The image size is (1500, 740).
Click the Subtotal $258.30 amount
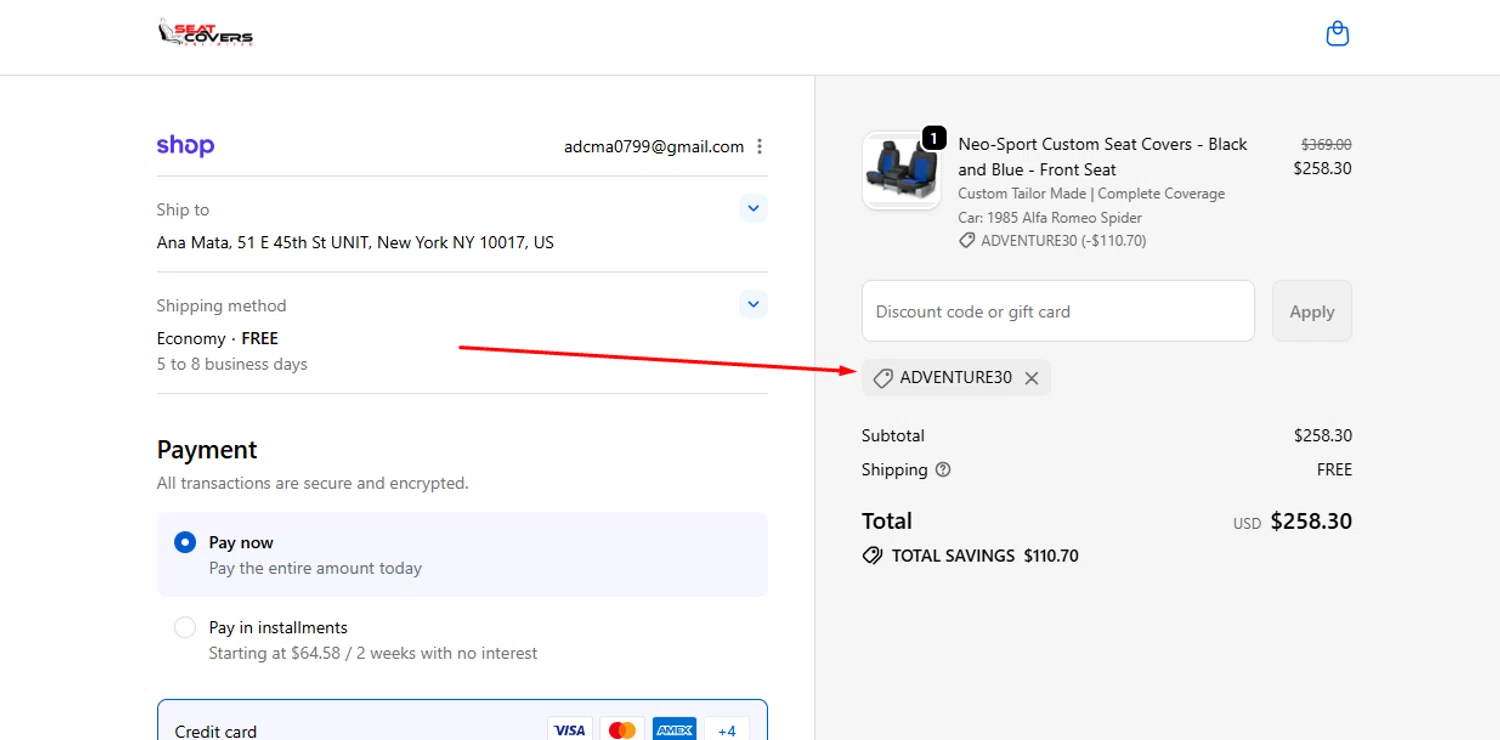pos(1323,436)
